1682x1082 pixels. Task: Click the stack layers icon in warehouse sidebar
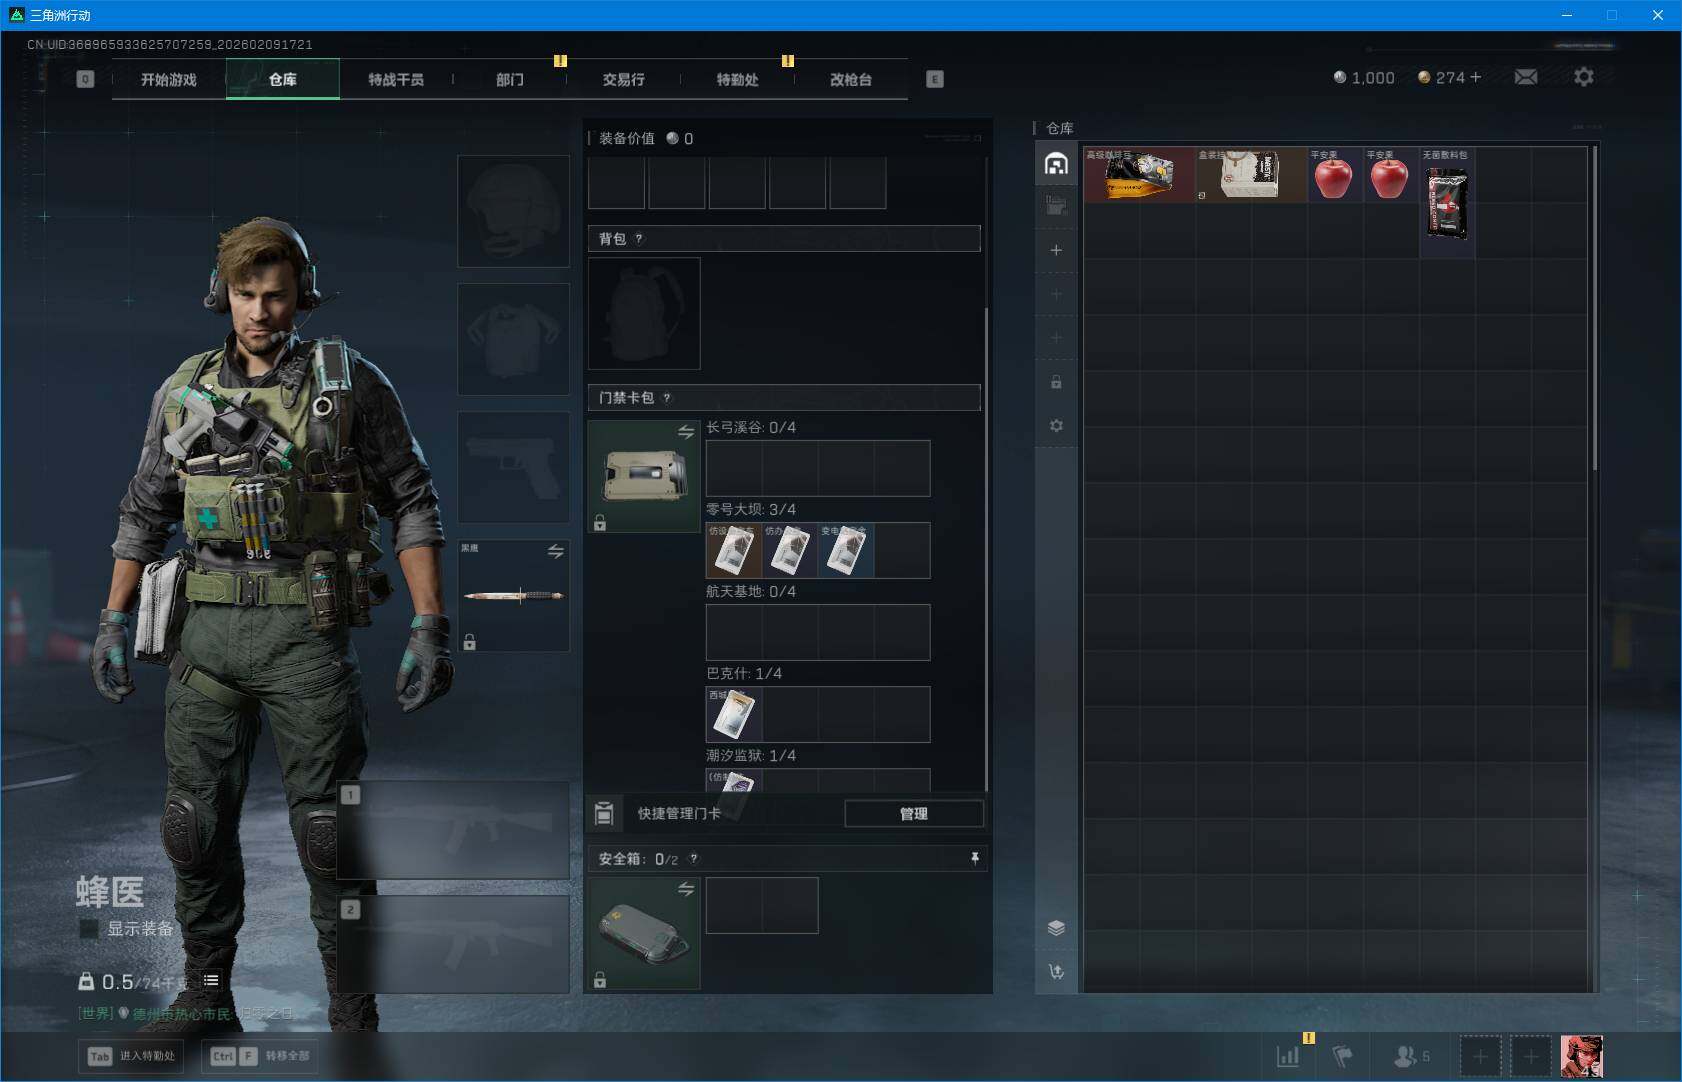click(x=1056, y=928)
